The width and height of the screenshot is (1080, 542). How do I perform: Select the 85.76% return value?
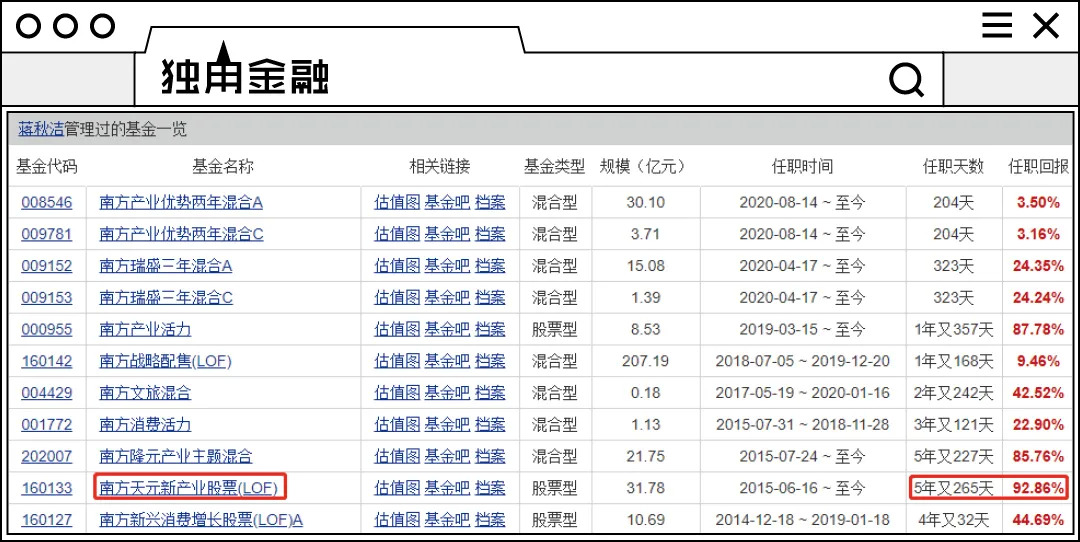(1039, 457)
